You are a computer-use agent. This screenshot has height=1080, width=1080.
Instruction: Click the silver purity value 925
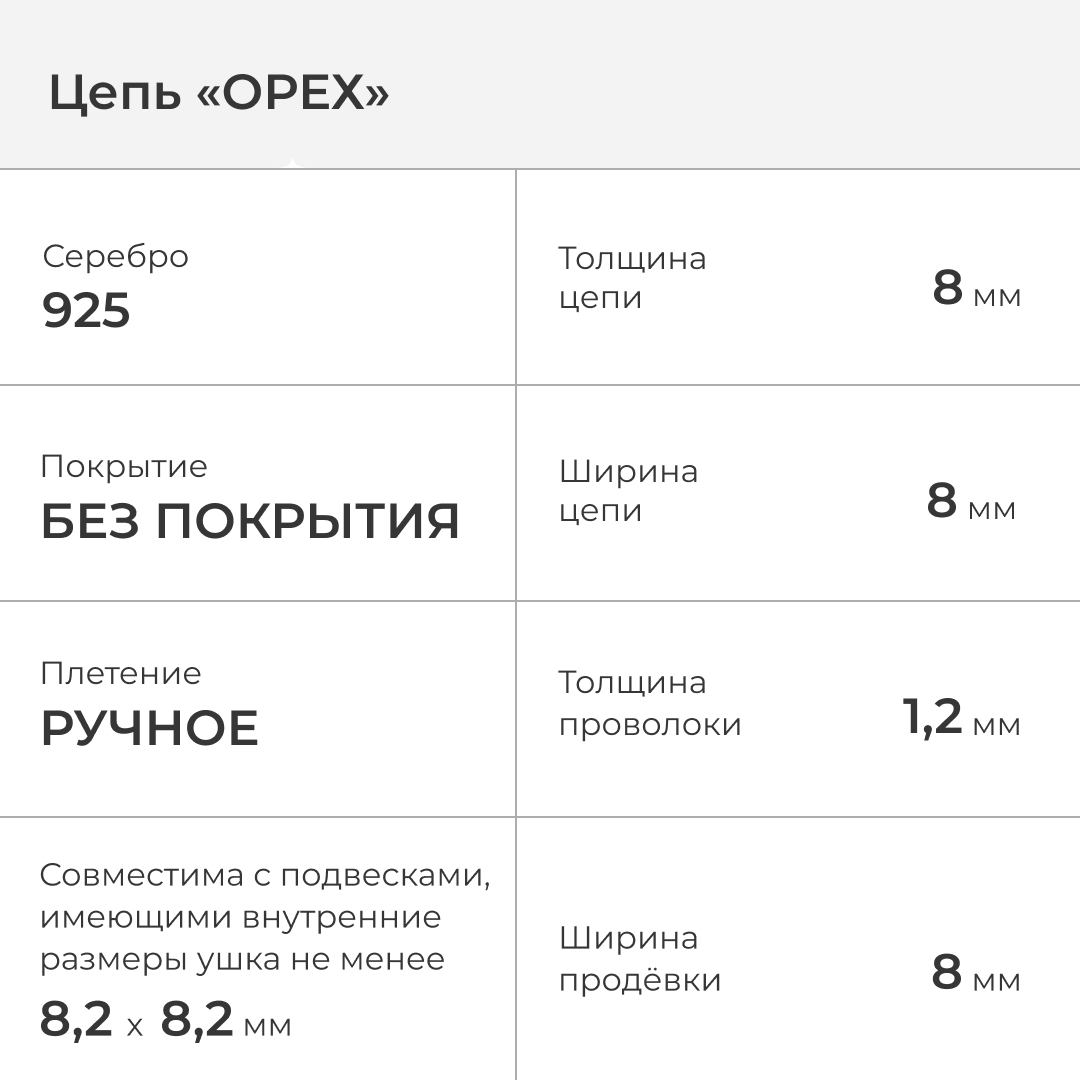pyautogui.click(x=86, y=311)
